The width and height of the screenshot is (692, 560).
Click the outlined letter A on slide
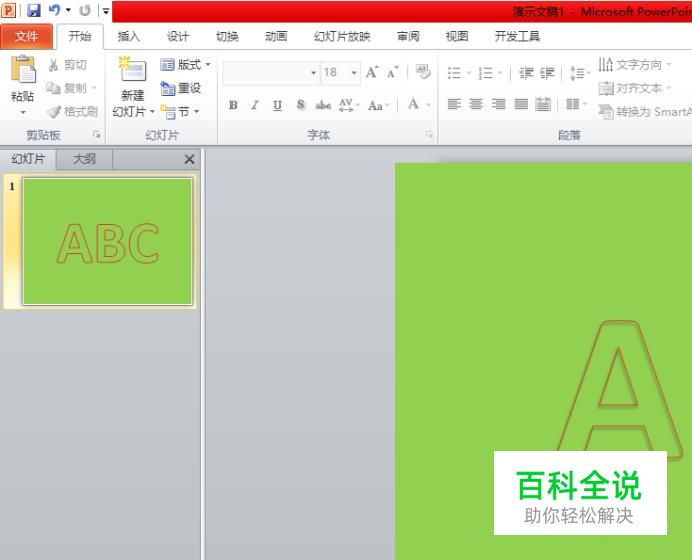[x=618, y=391]
